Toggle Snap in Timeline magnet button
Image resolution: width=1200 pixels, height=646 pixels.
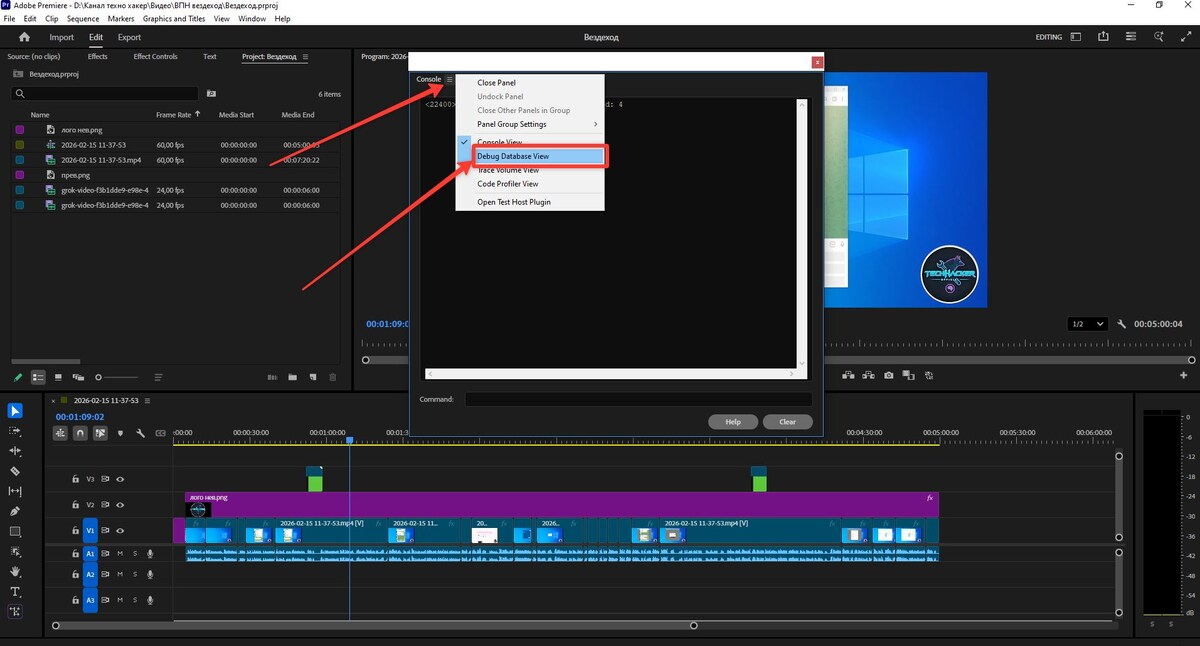tap(81, 433)
